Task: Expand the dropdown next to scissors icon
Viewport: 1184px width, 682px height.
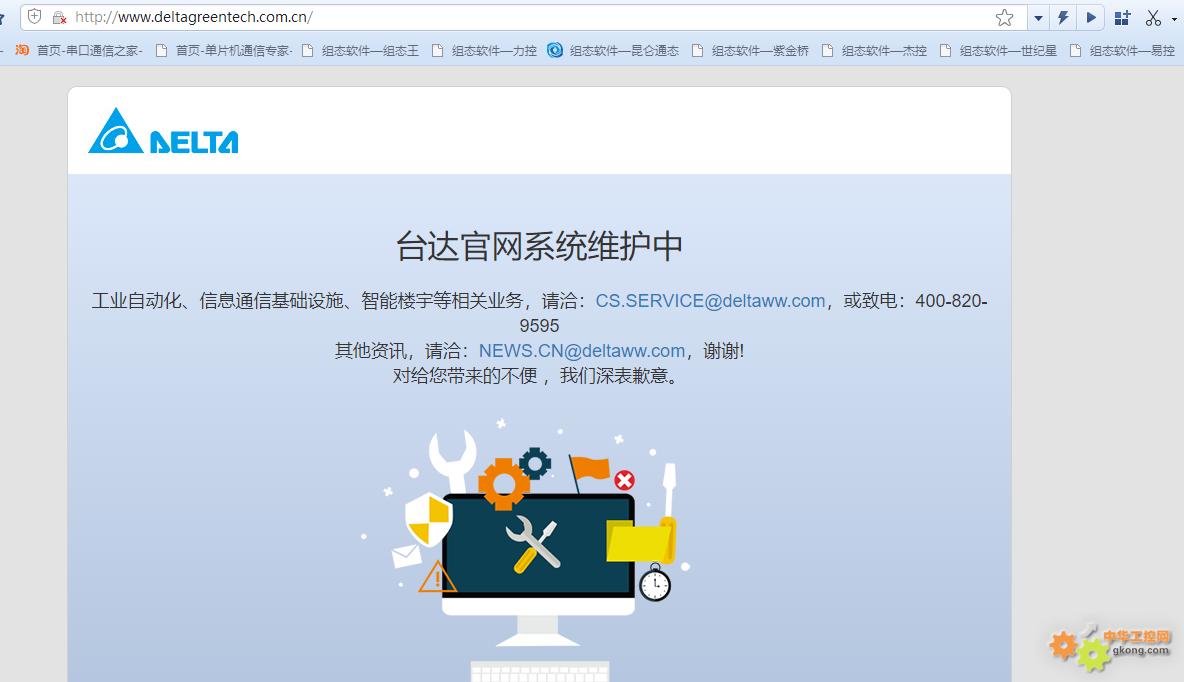Action: tap(1174, 19)
